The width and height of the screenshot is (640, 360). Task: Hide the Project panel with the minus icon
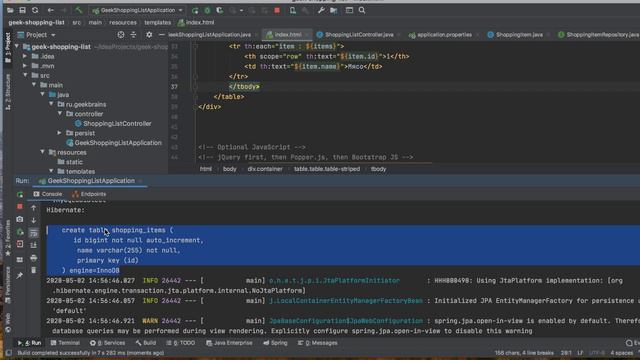[162, 35]
